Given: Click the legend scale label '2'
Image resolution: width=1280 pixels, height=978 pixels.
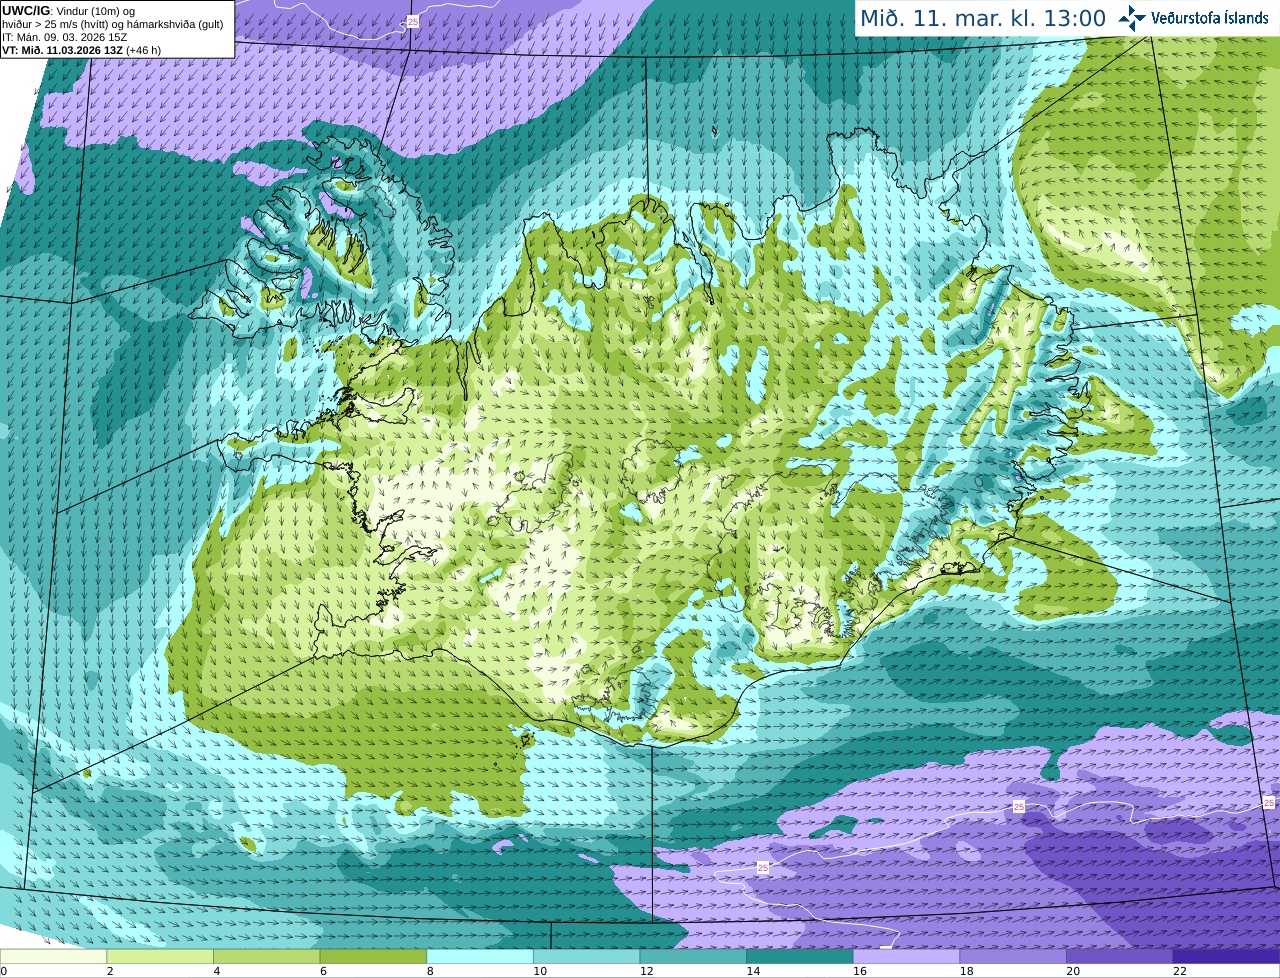Looking at the screenshot, I should click(x=110, y=971).
